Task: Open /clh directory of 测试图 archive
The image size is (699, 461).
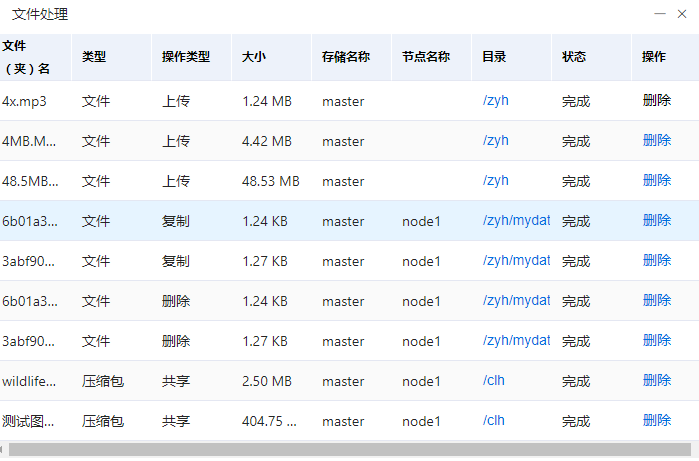Action: click(494, 420)
